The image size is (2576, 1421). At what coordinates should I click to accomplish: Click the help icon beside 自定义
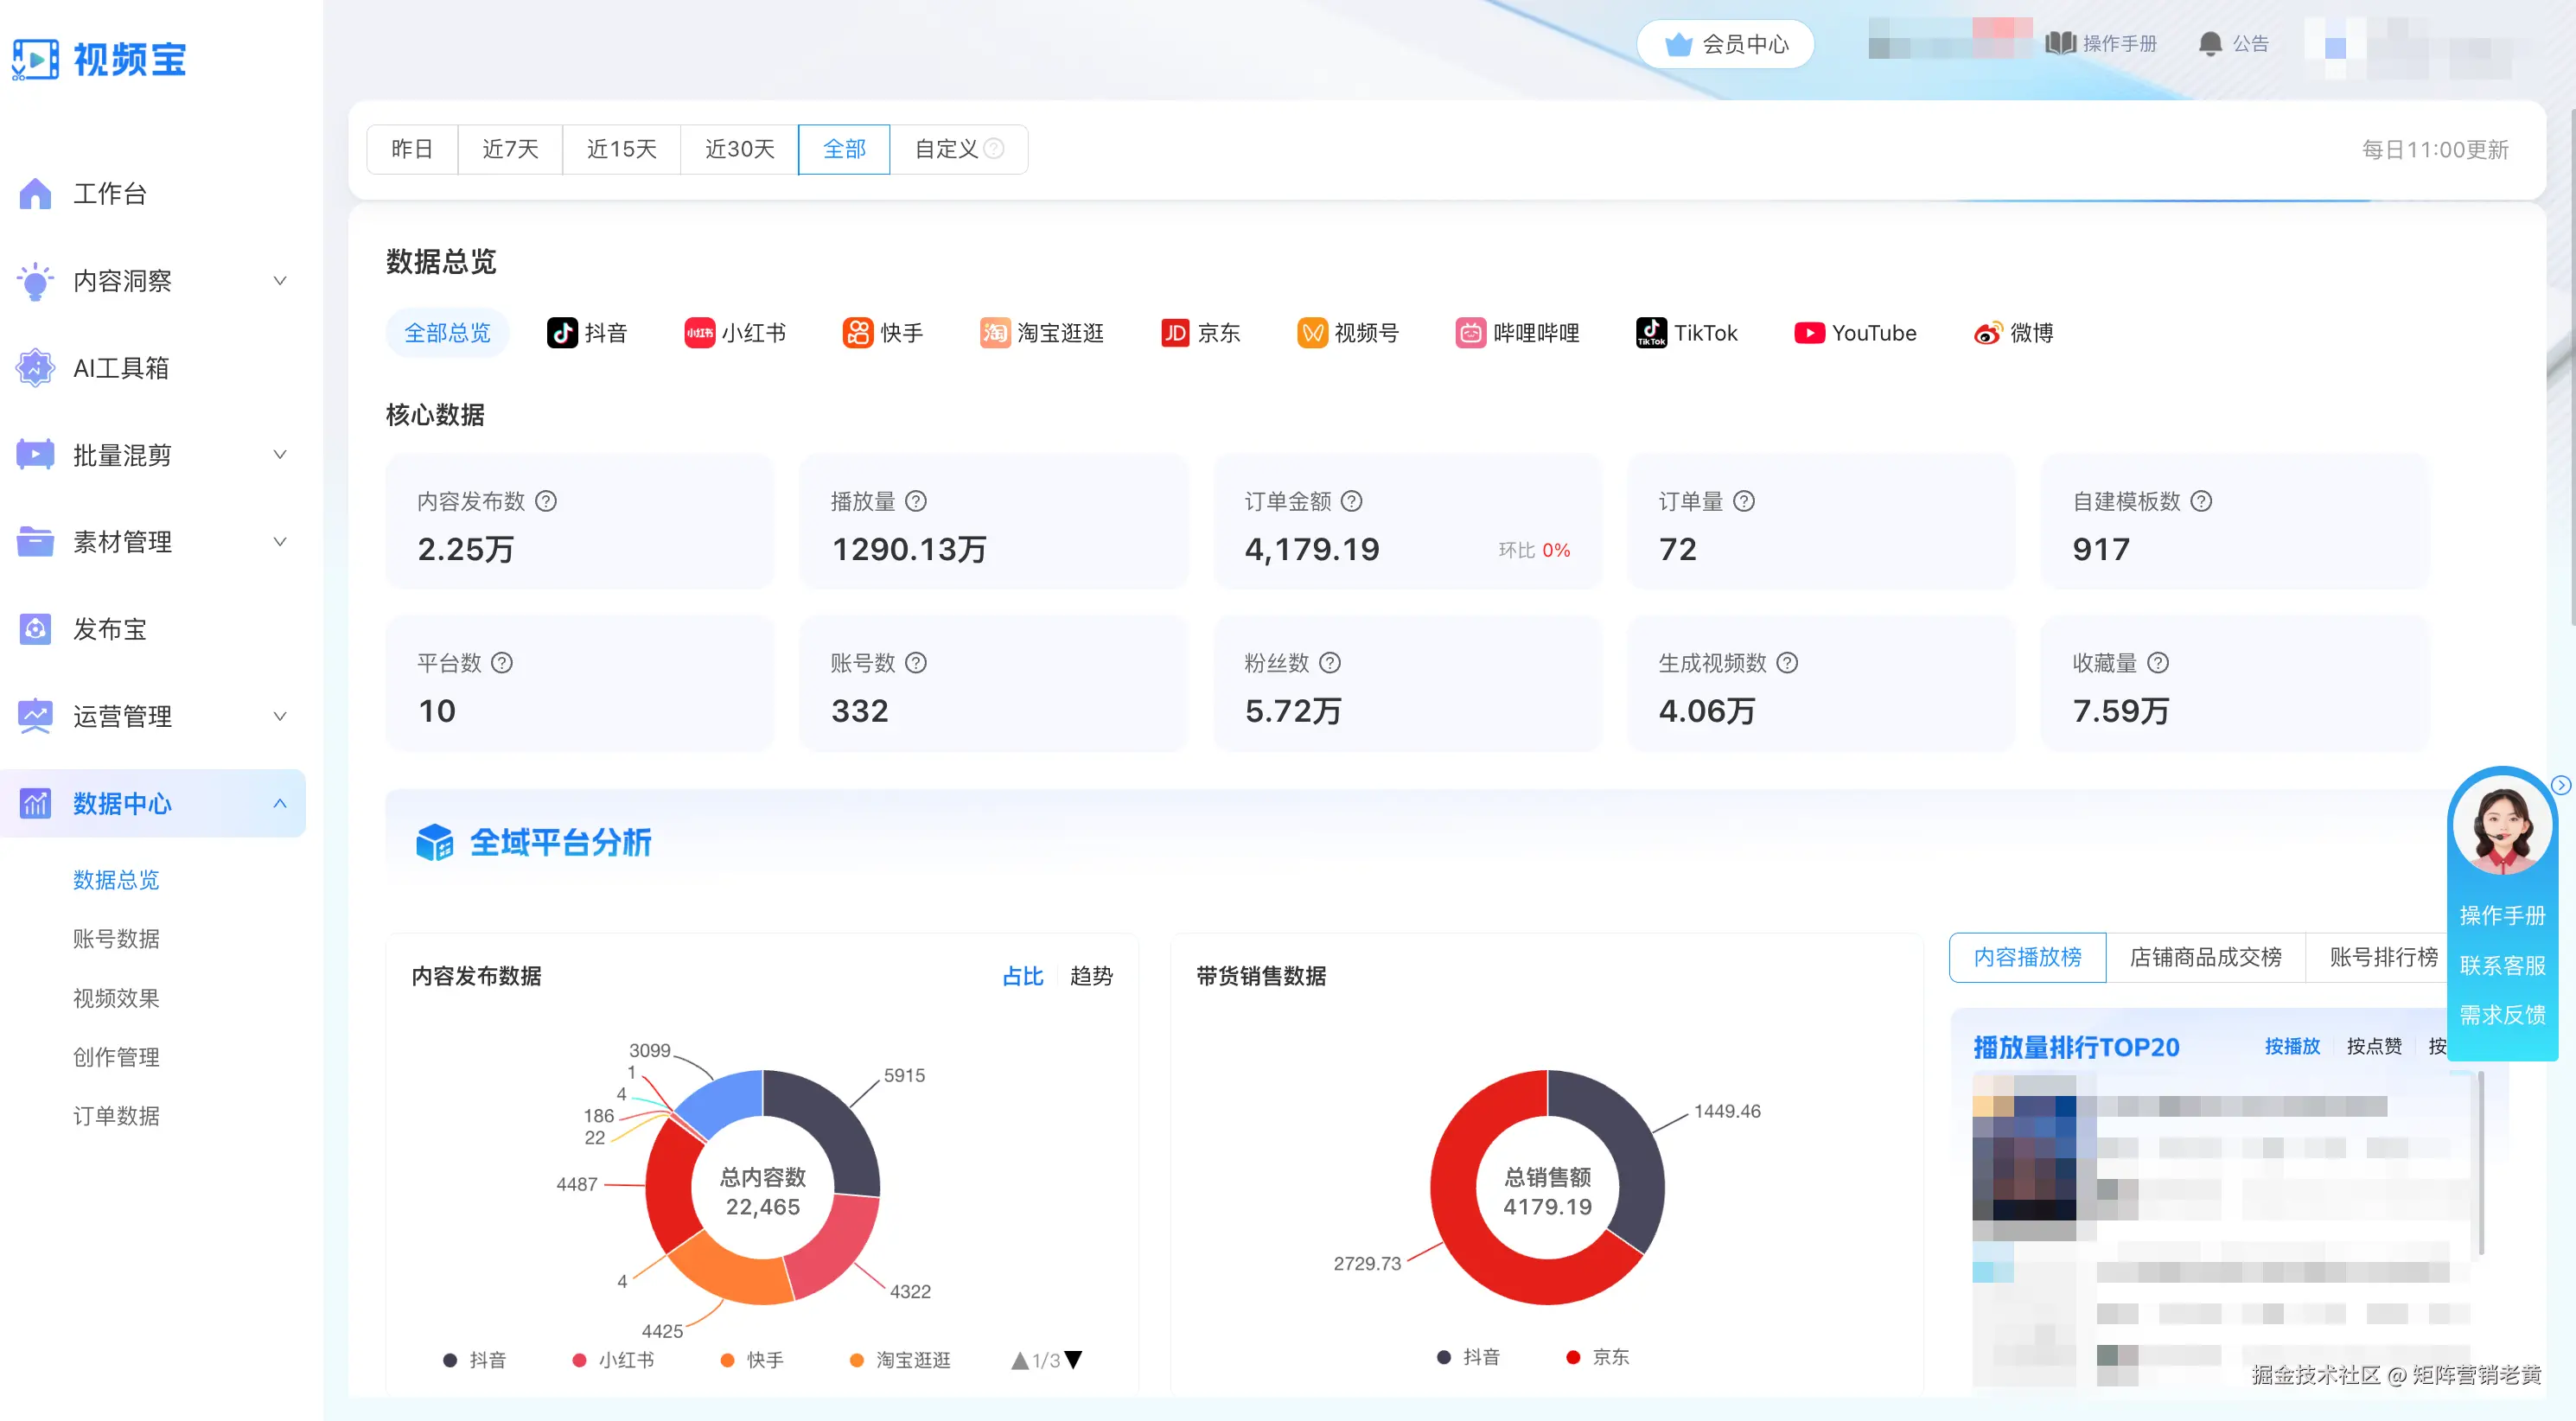click(994, 149)
